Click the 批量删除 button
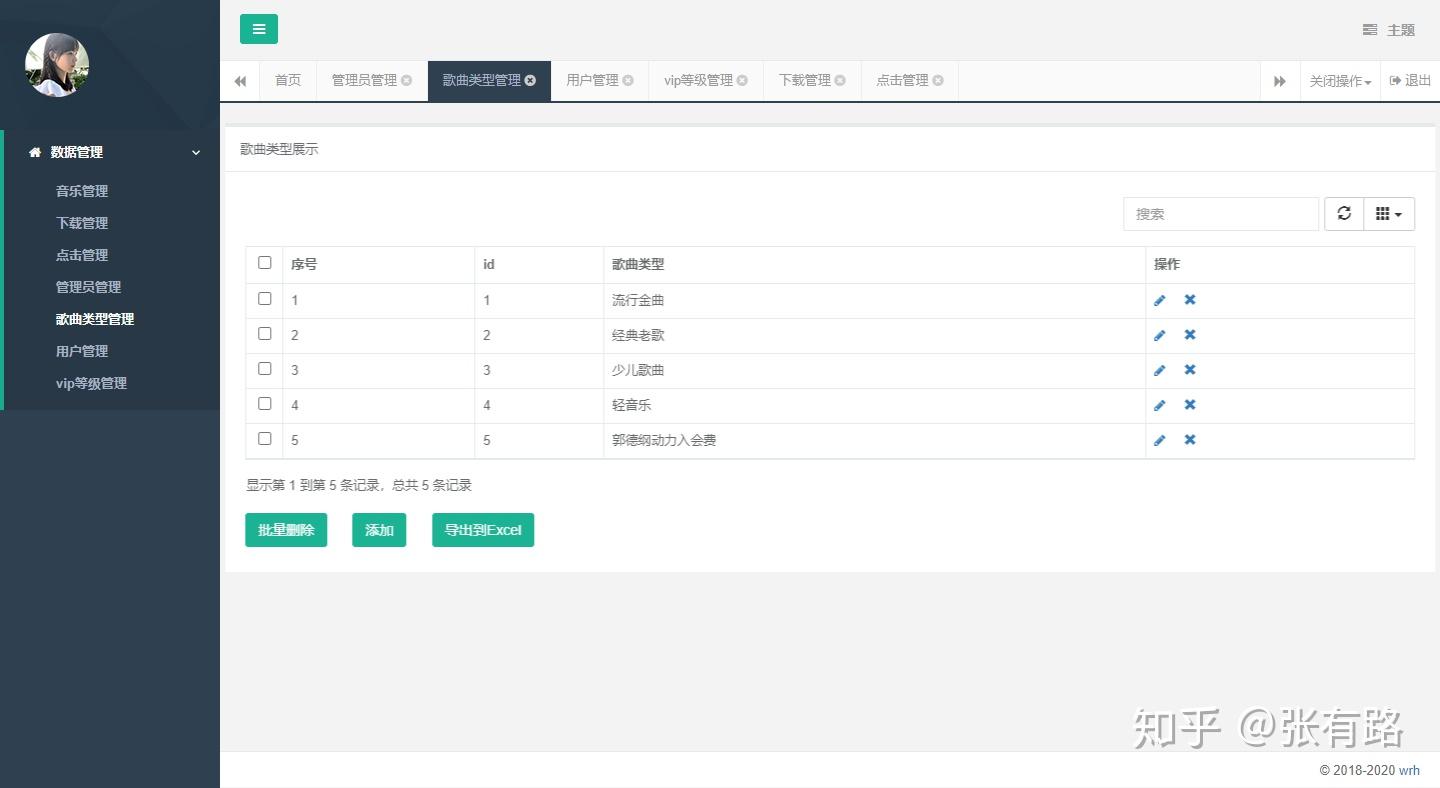The width and height of the screenshot is (1440, 788). 286,530
